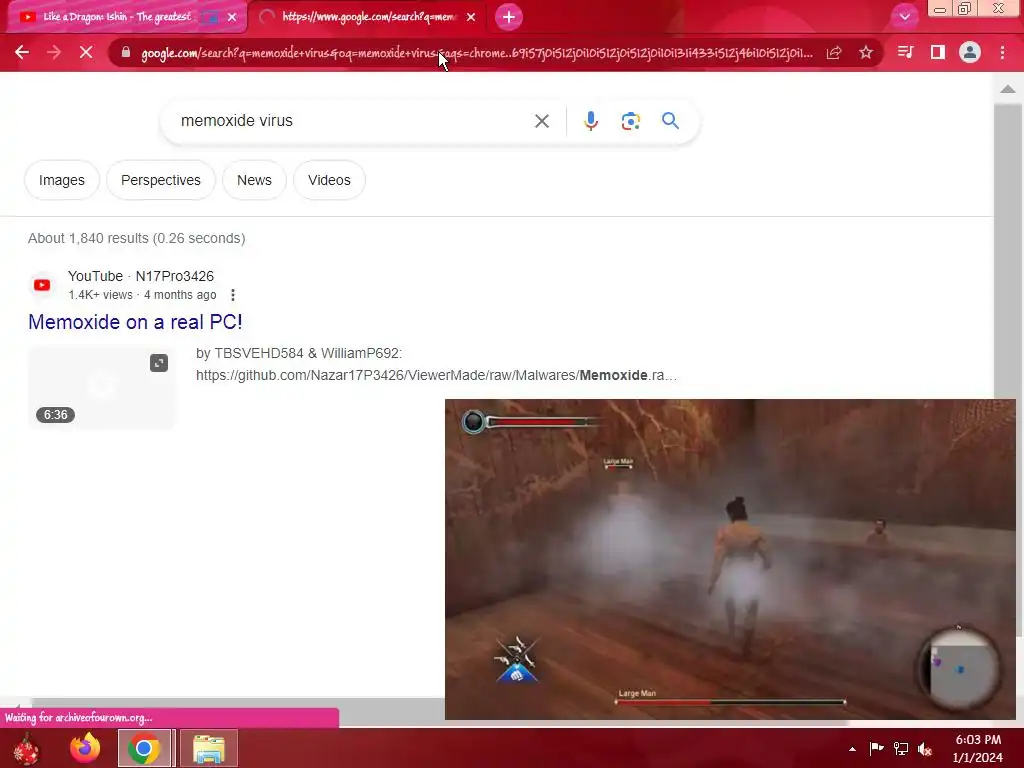Launch Firefox from taskbar

point(85,748)
